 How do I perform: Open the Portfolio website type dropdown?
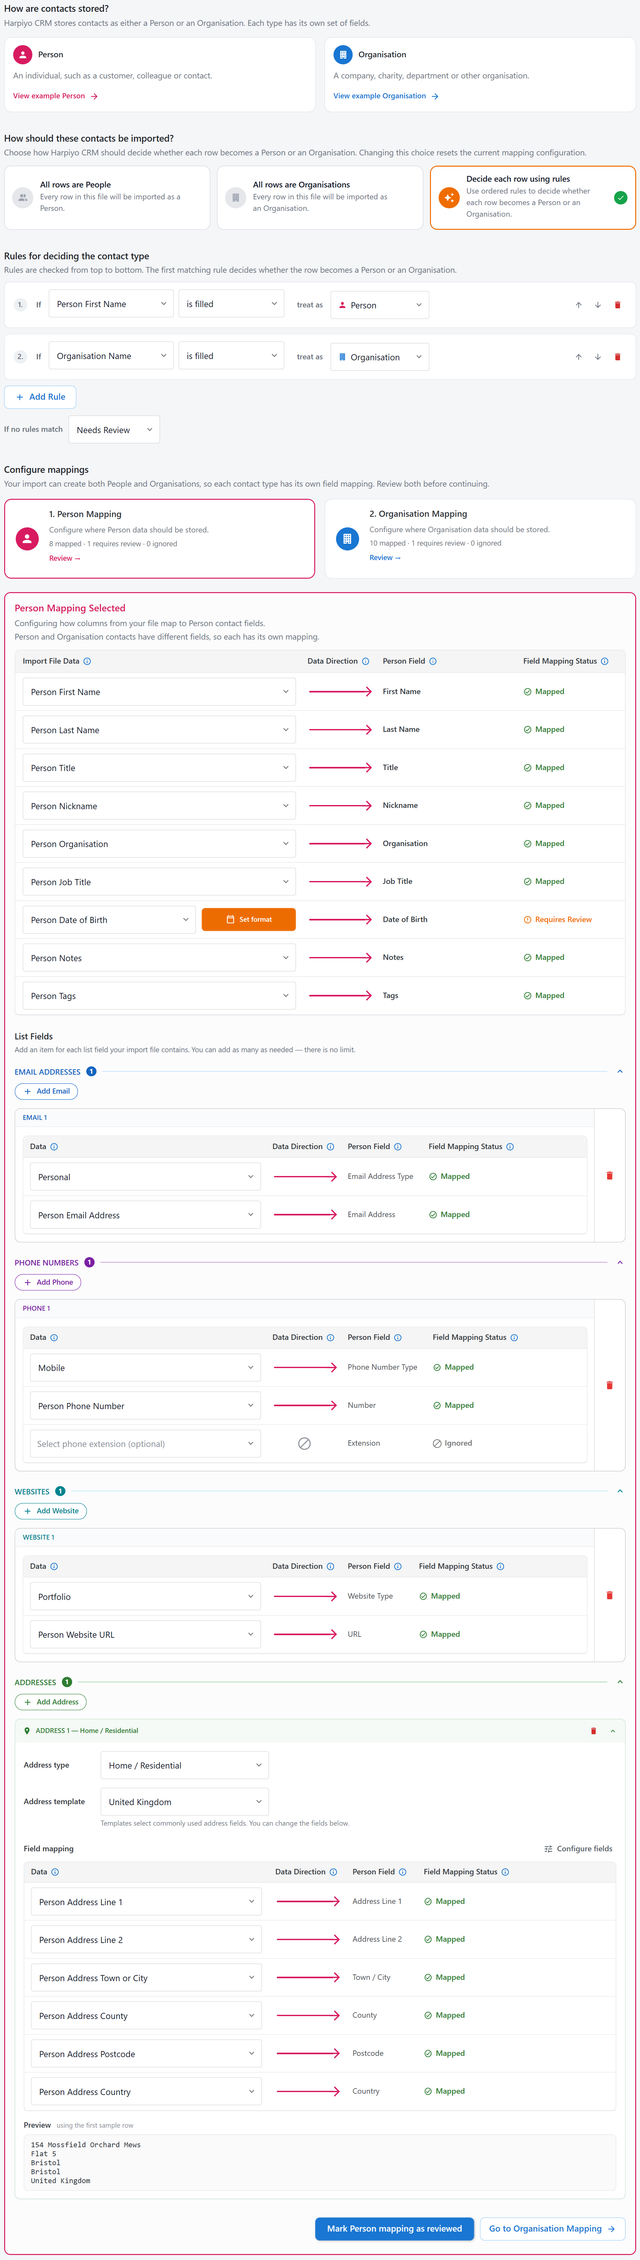pyautogui.click(x=145, y=1597)
